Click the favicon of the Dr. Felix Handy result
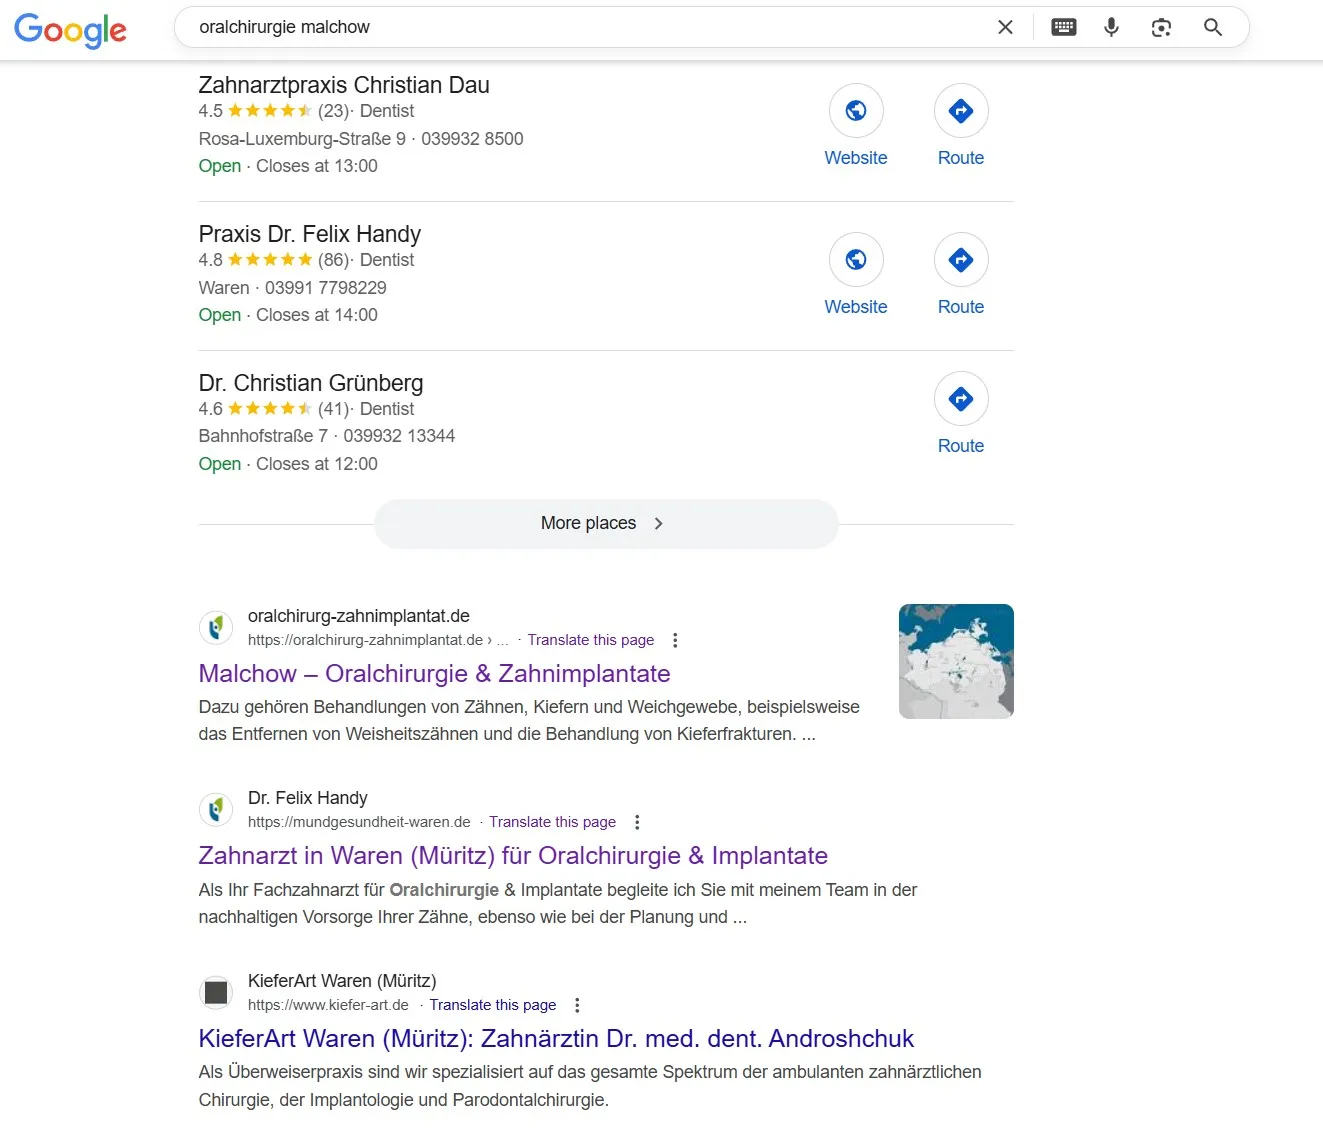The height and width of the screenshot is (1129, 1323). click(x=216, y=809)
